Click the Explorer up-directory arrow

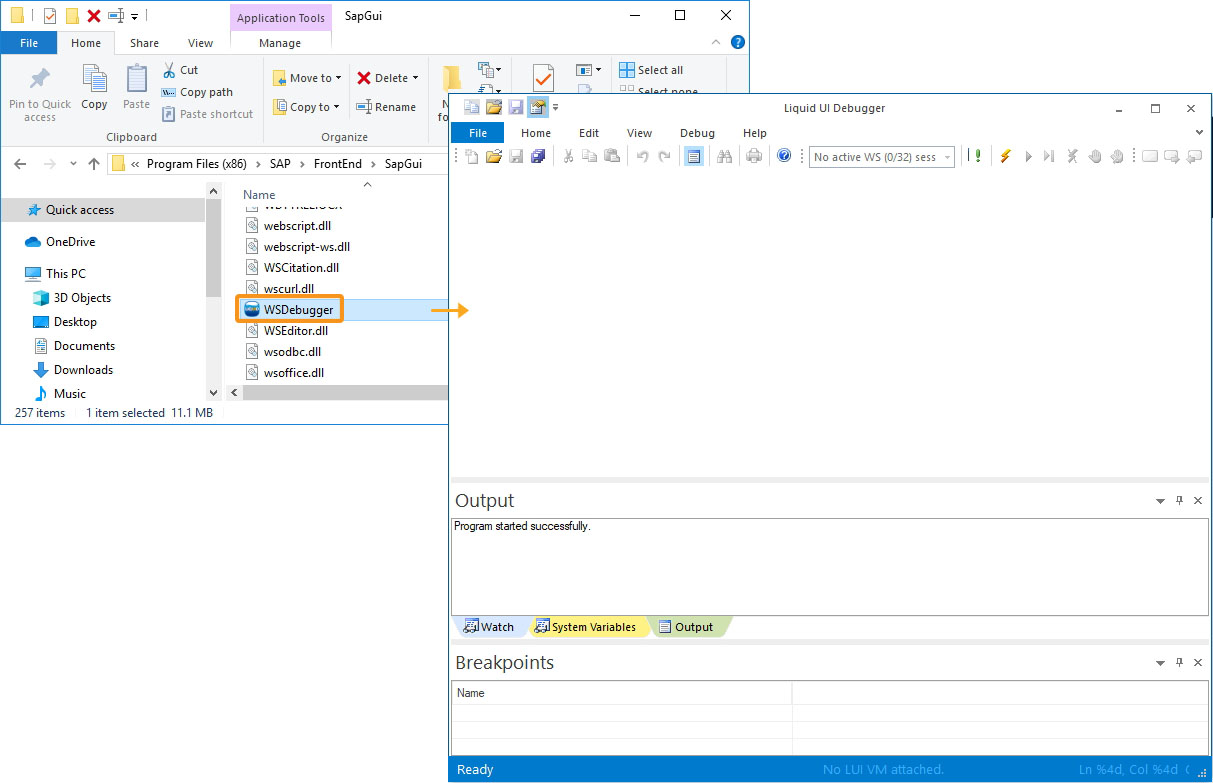pos(94,164)
